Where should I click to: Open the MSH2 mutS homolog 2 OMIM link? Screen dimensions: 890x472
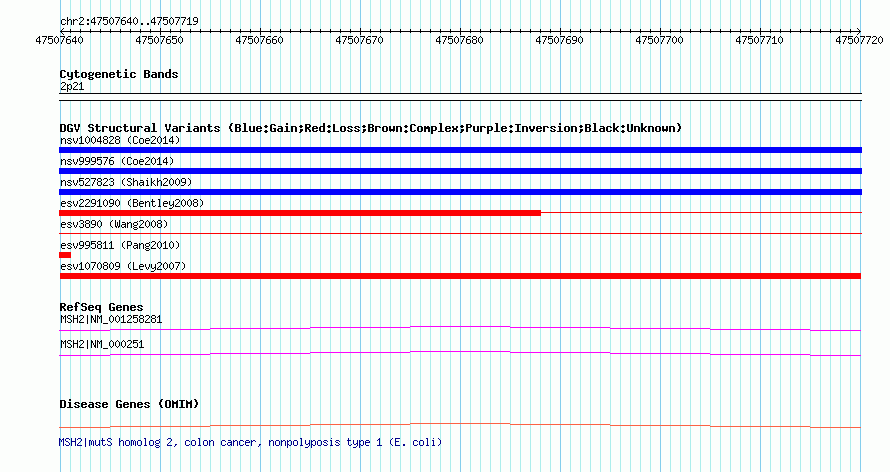[x=250, y=442]
